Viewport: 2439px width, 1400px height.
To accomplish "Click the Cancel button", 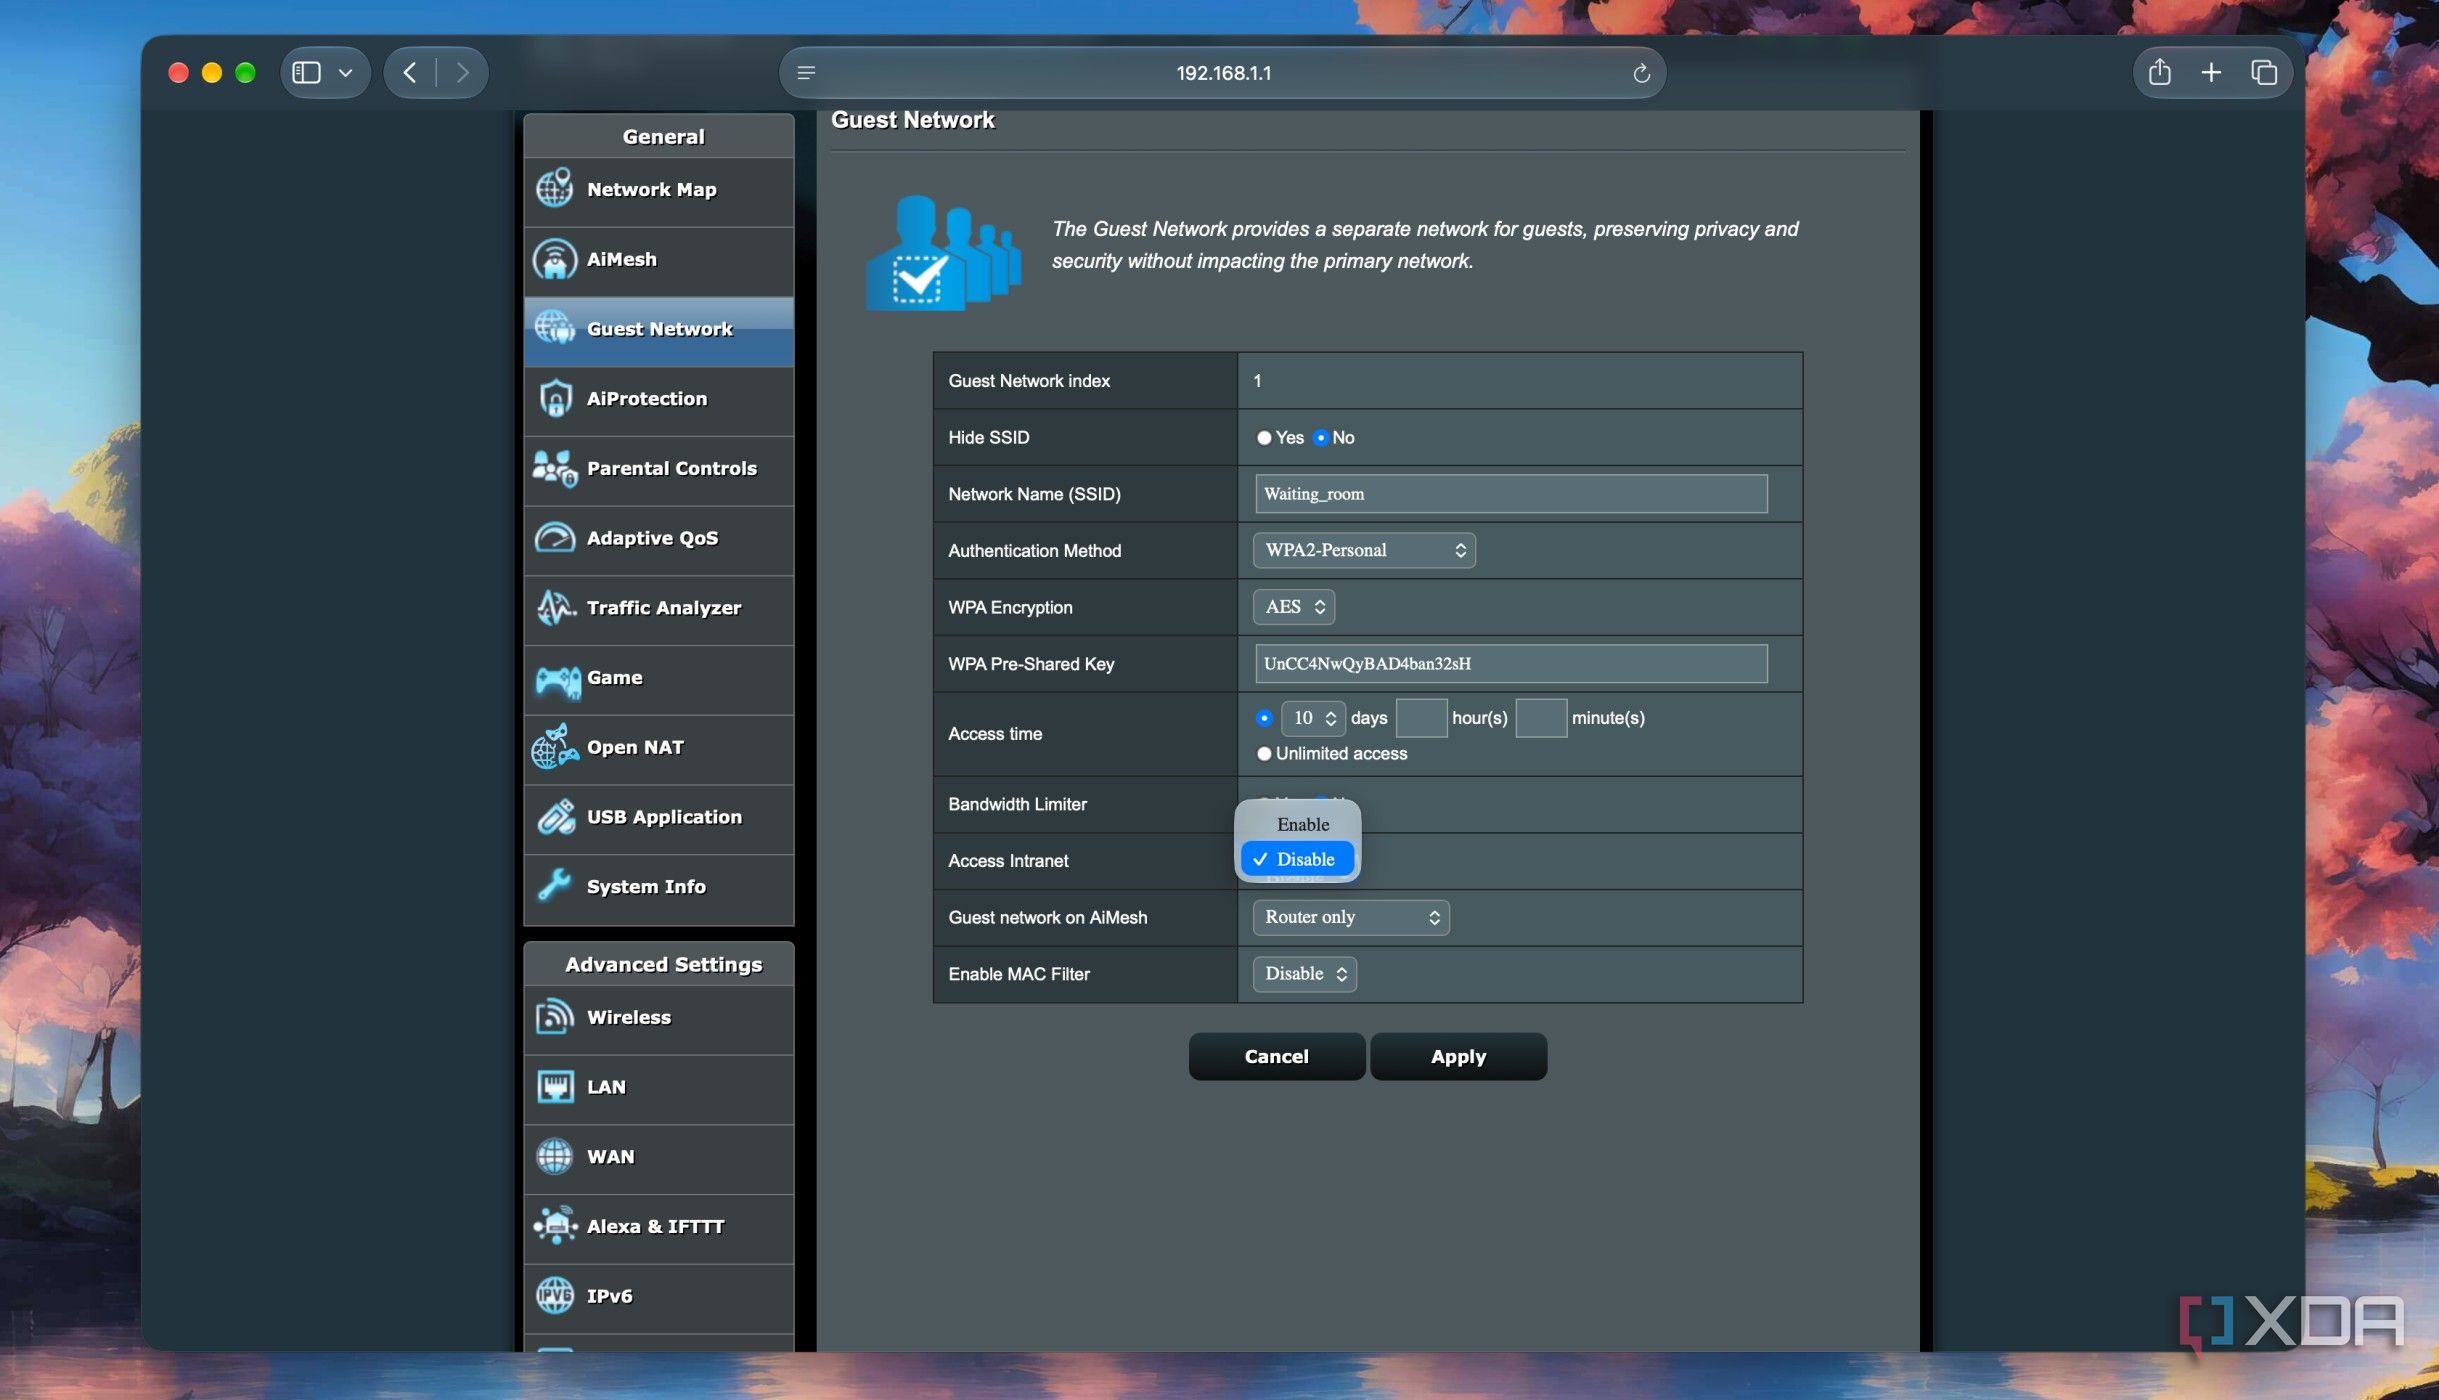I will (x=1276, y=1057).
